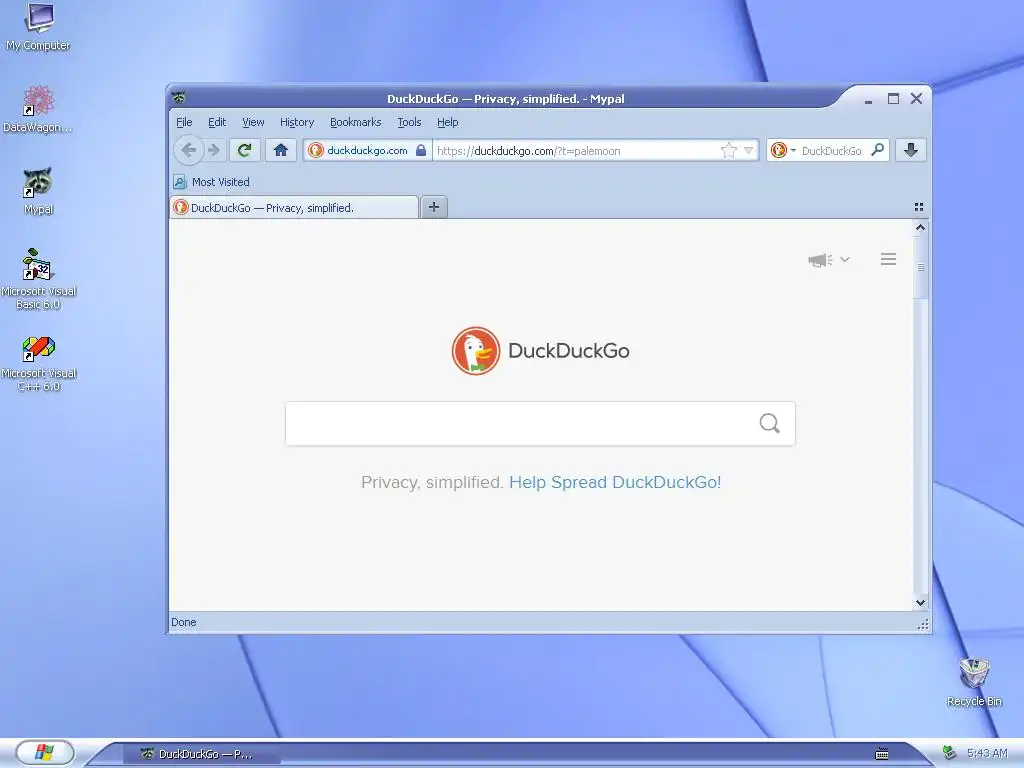
Task: Follow the Help Spread DuckDuckGo! link
Action: pos(615,482)
